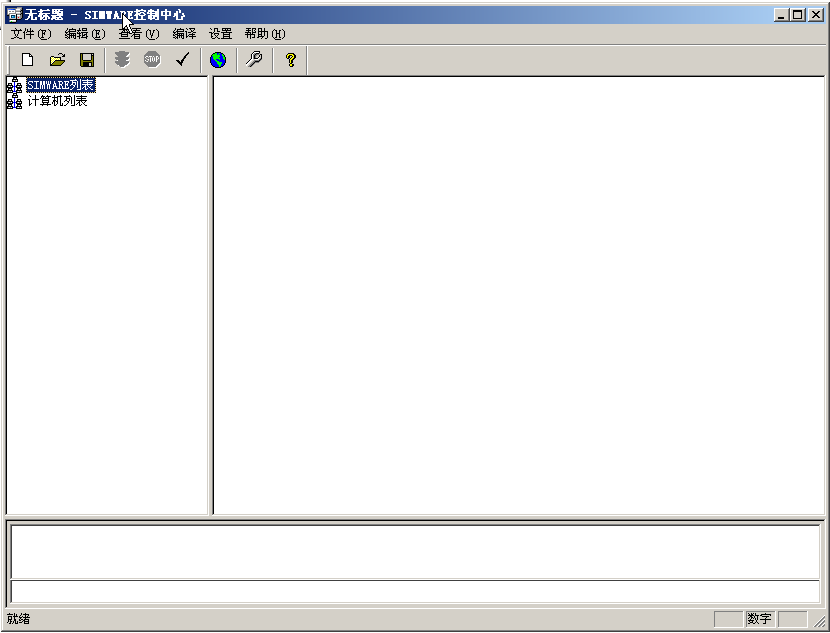Open the 文件(F) menu
The width and height of the screenshot is (830, 633).
[x=30, y=34]
